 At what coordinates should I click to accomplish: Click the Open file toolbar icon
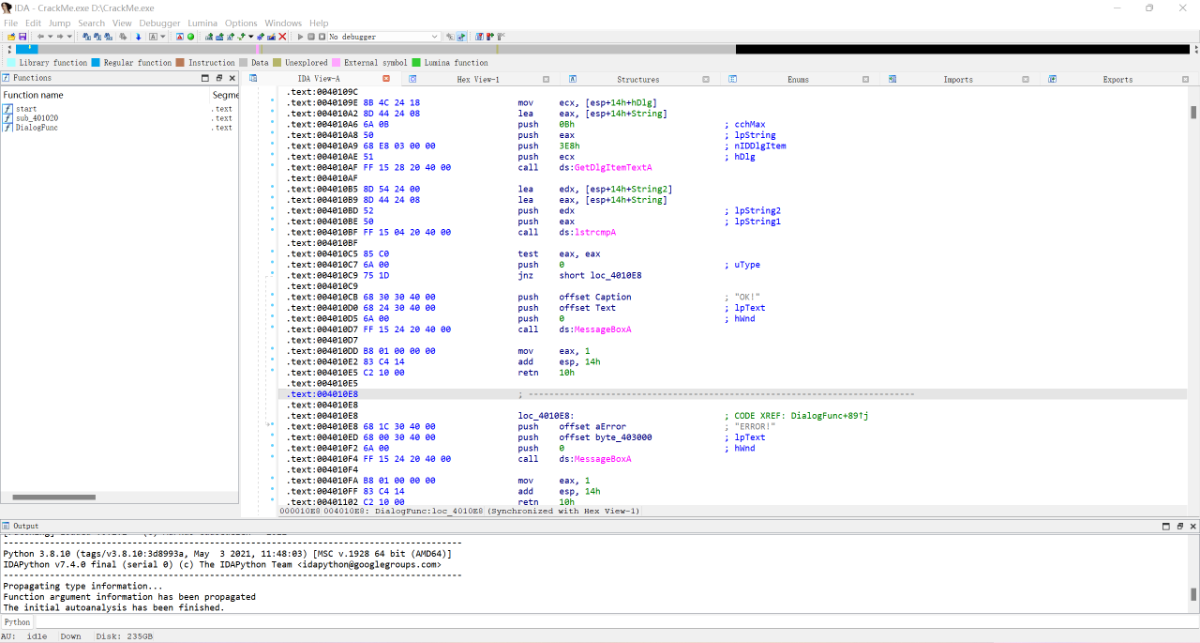pos(10,36)
